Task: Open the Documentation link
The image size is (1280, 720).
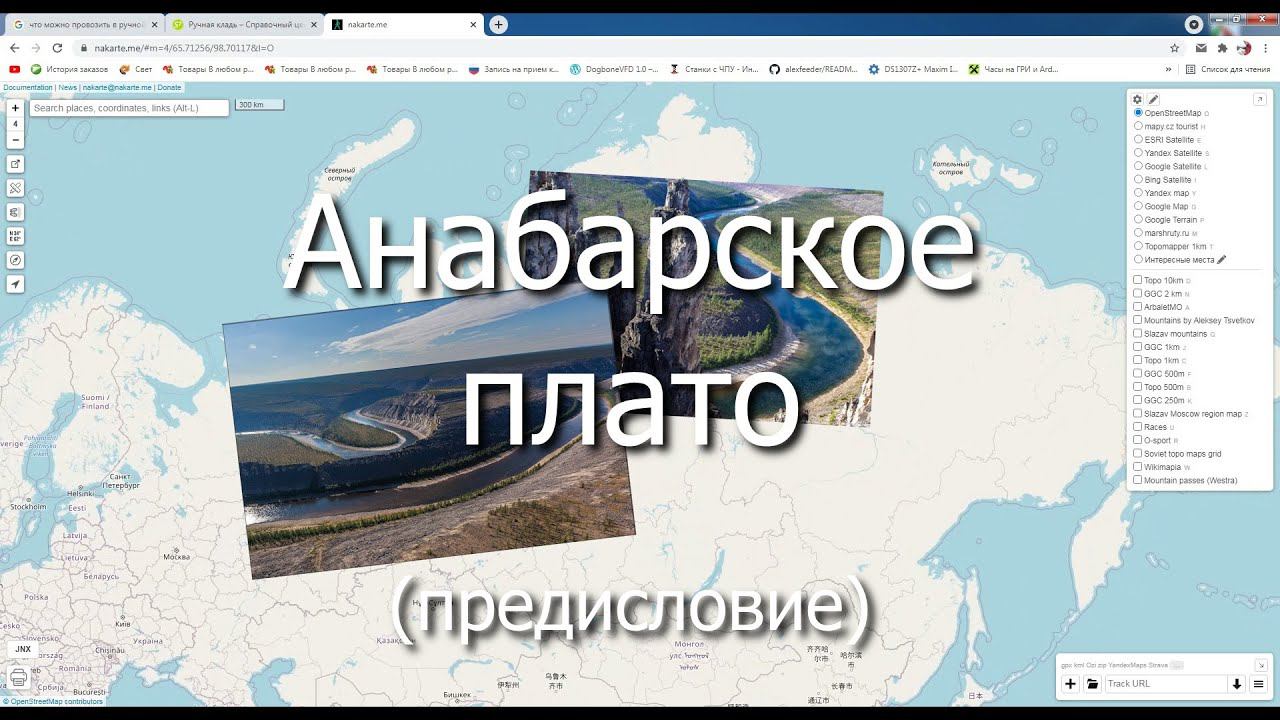Action: pos(28,88)
